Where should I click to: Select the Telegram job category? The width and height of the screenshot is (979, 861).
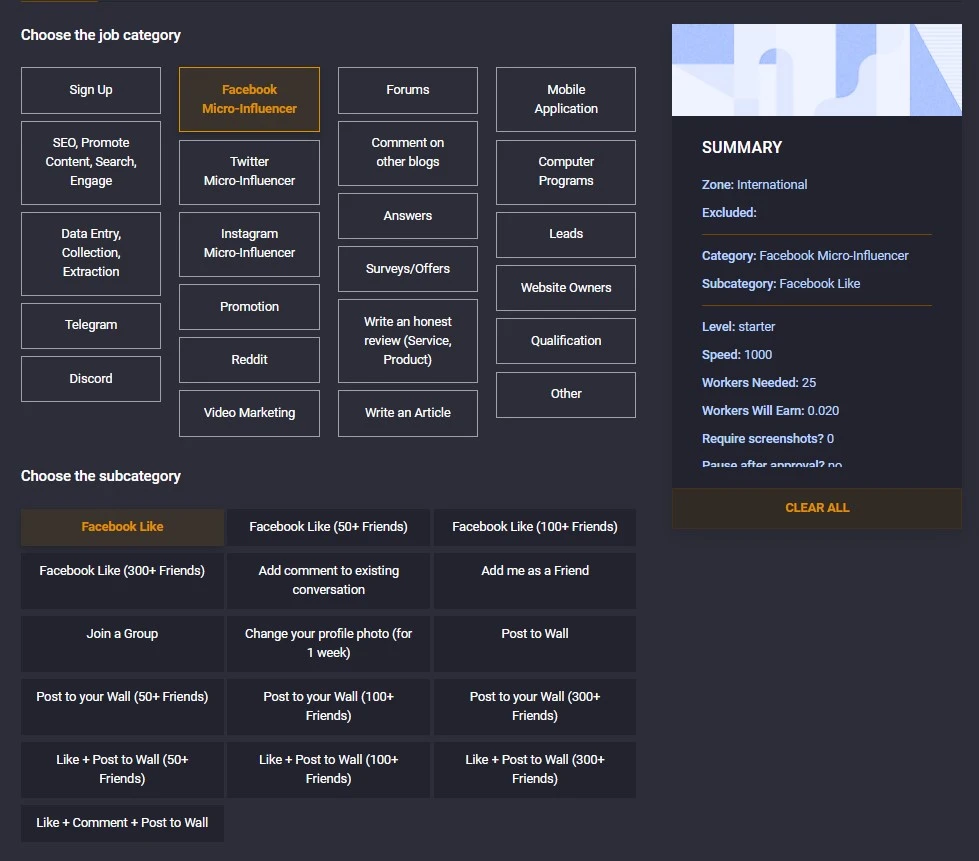pos(91,325)
